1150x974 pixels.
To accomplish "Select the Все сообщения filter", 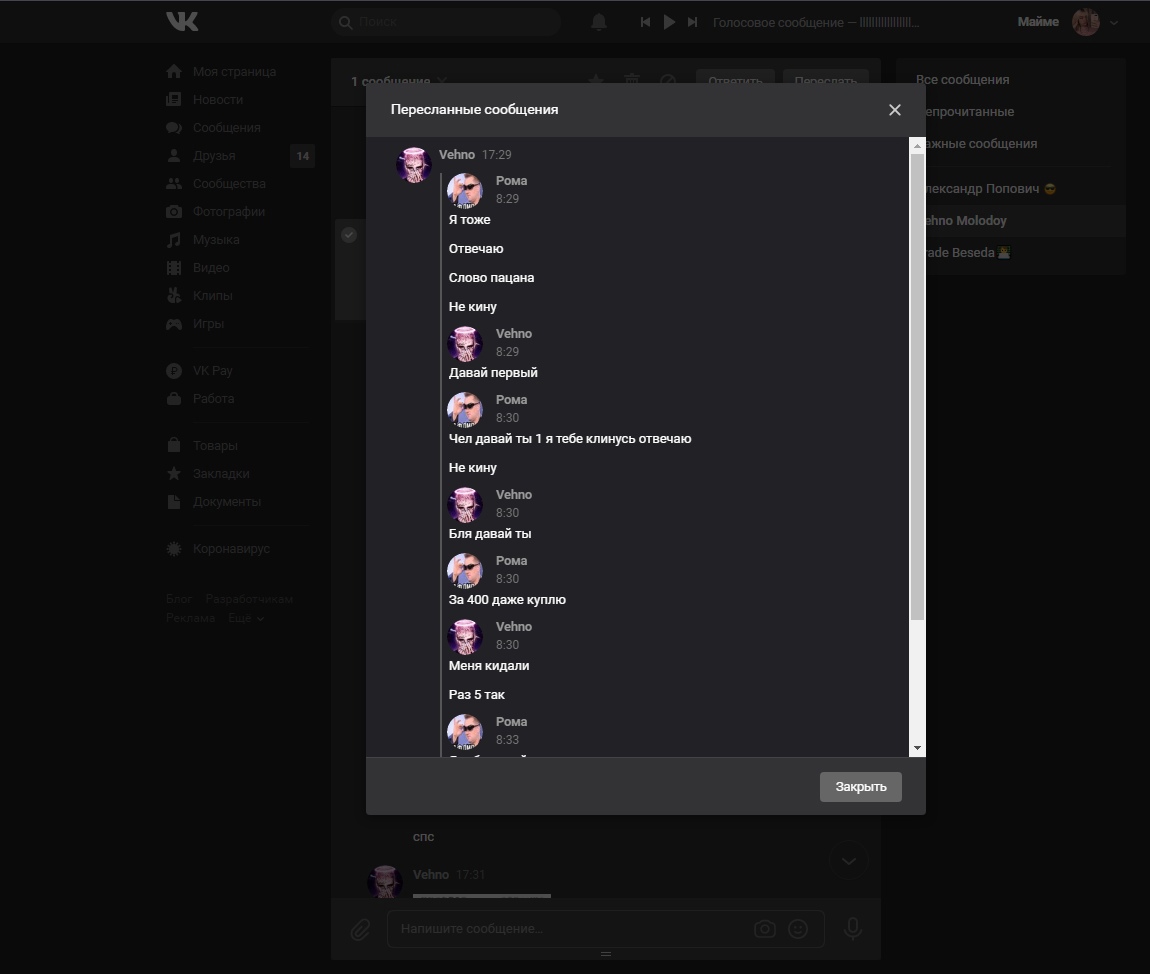I will point(962,80).
